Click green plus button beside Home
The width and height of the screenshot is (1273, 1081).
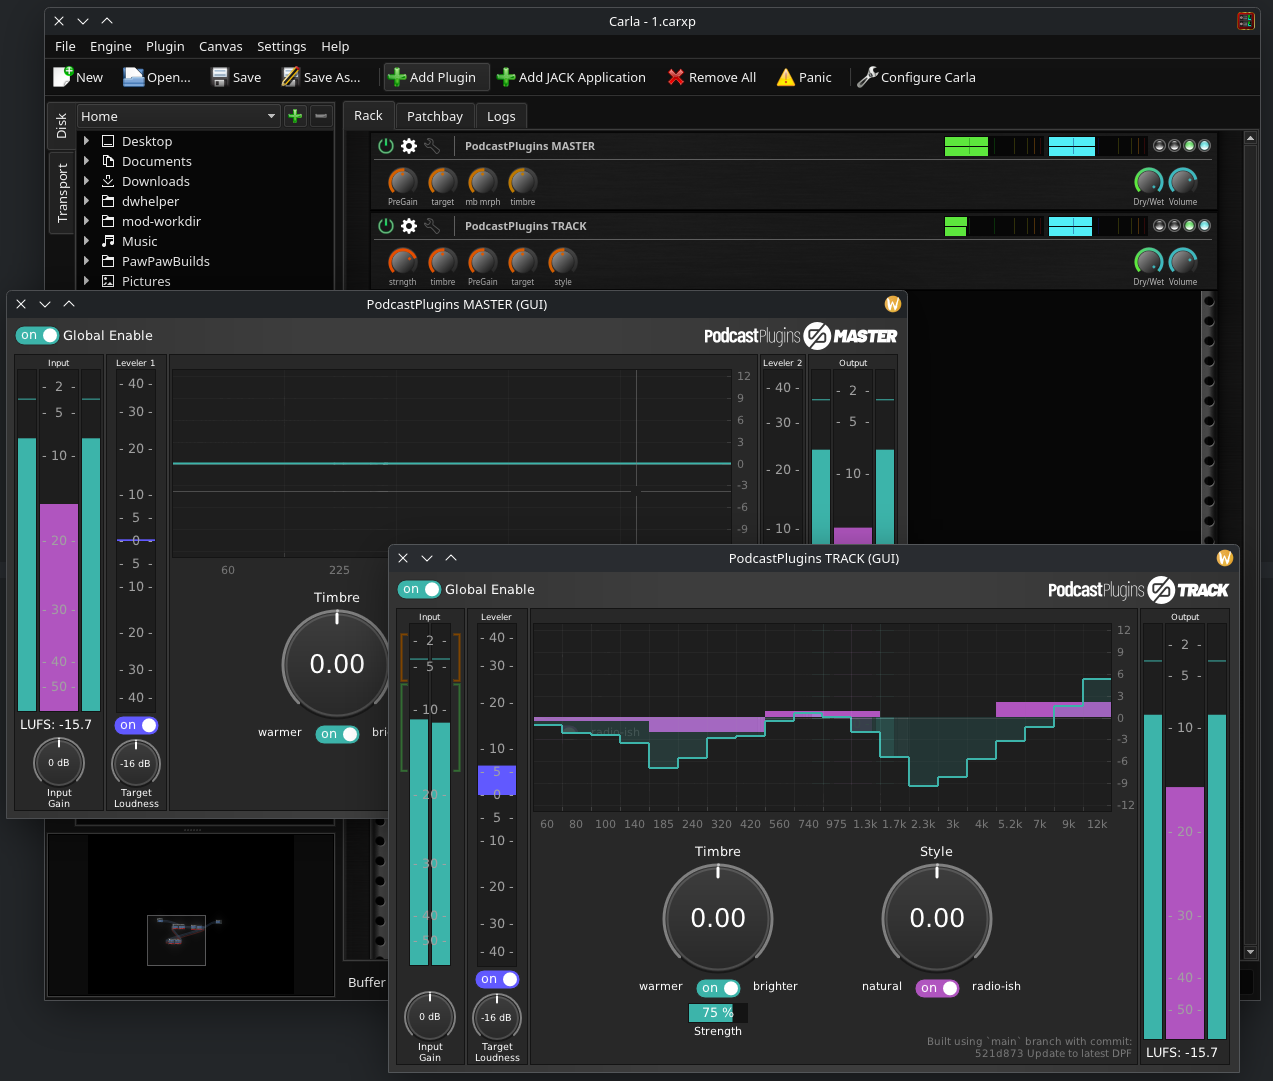pyautogui.click(x=295, y=116)
